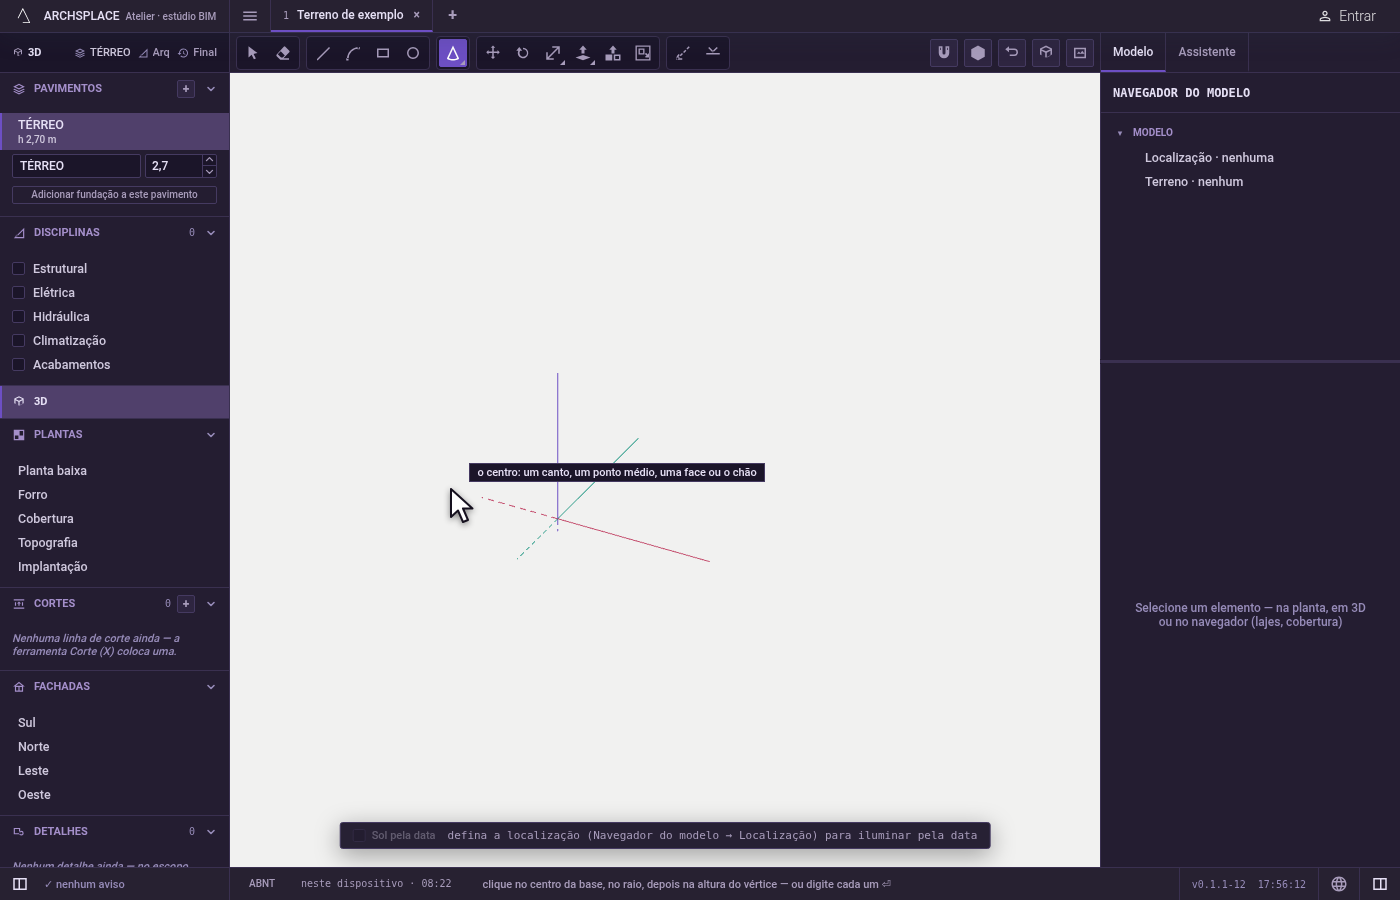Select the eraser tool in the toolbar
This screenshot has height=900, width=1400.
click(x=283, y=53)
